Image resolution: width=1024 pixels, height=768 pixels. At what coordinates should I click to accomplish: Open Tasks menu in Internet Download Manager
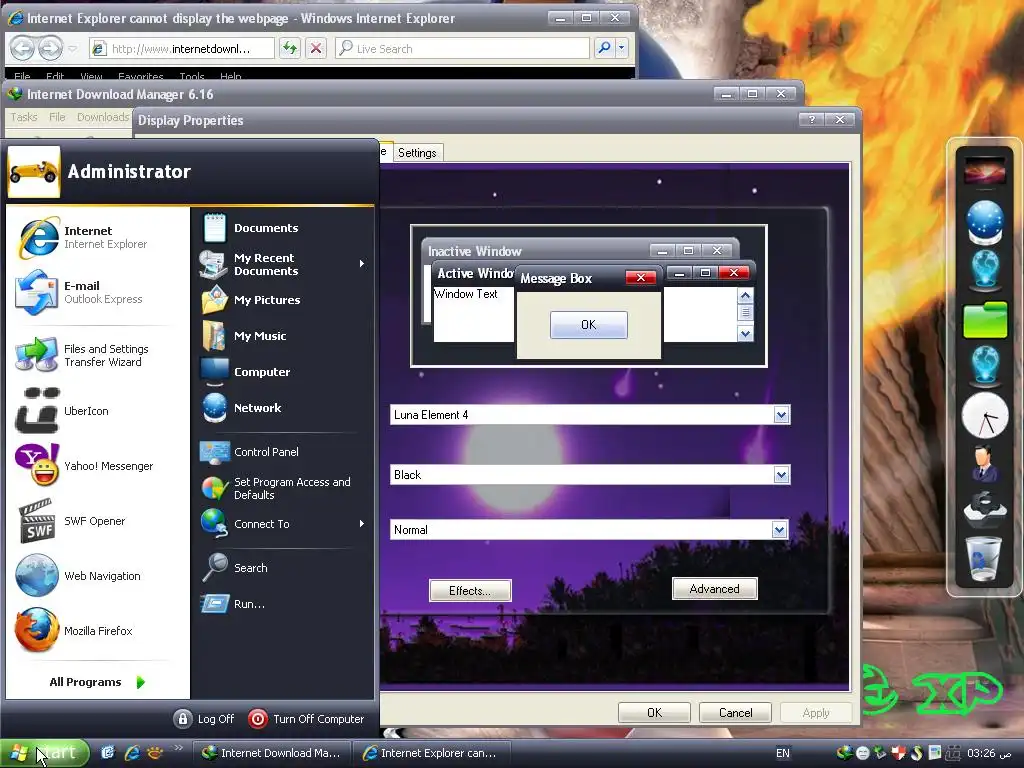click(24, 117)
